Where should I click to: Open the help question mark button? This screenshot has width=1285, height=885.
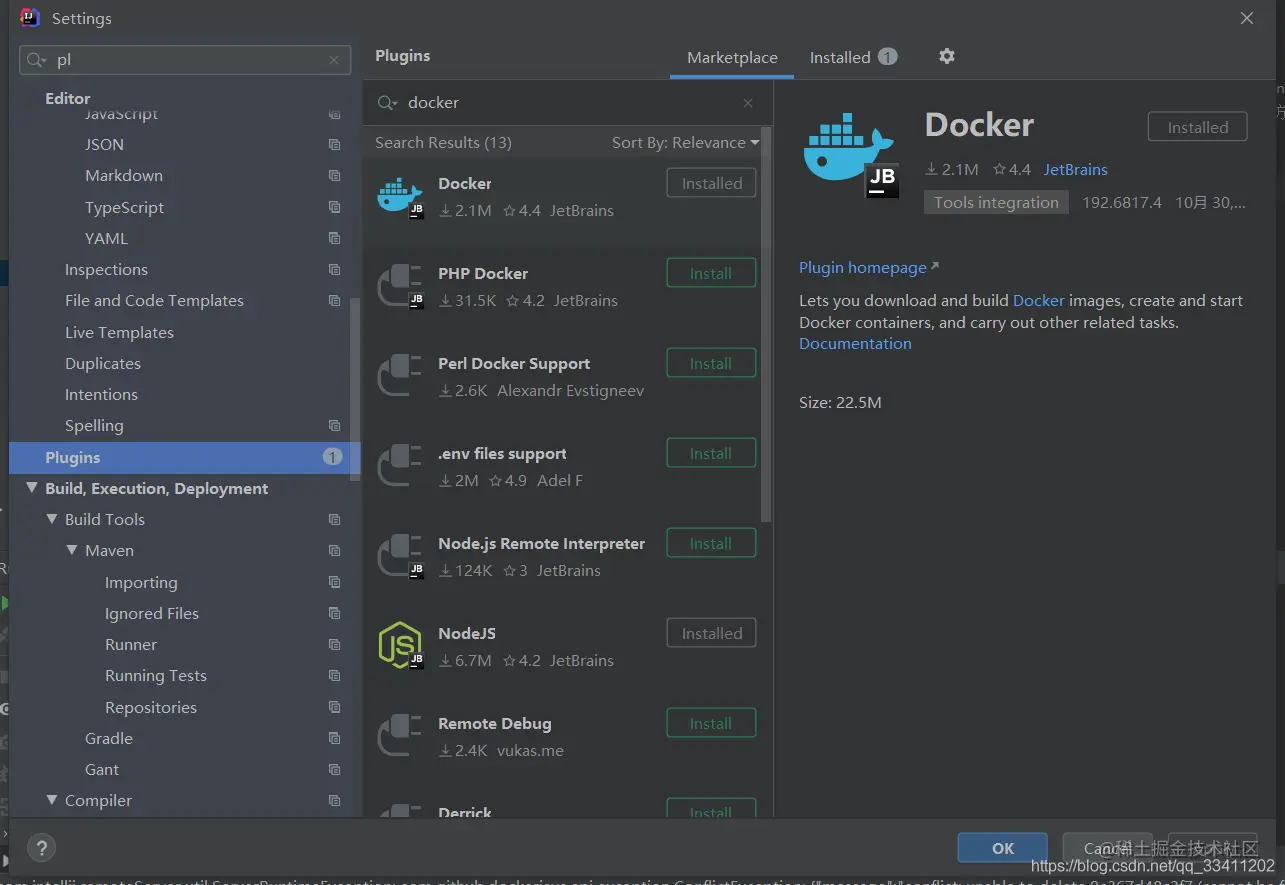coord(41,848)
